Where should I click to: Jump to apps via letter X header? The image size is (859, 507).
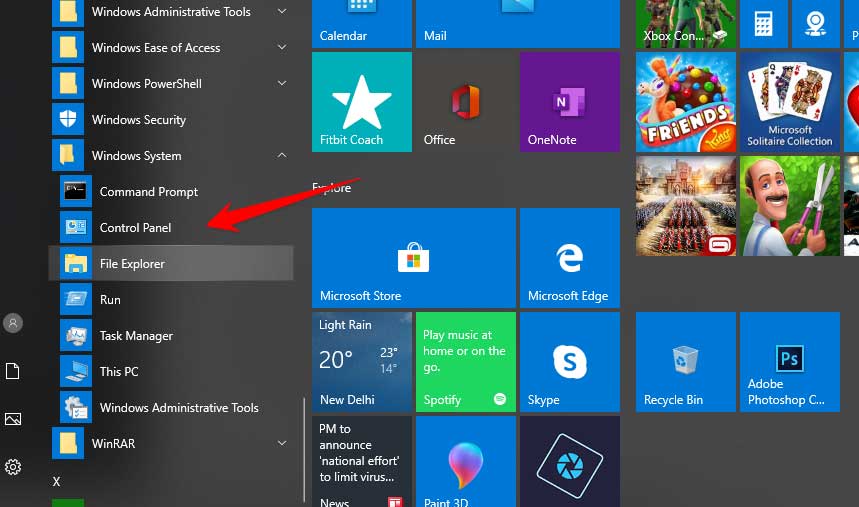[56, 482]
